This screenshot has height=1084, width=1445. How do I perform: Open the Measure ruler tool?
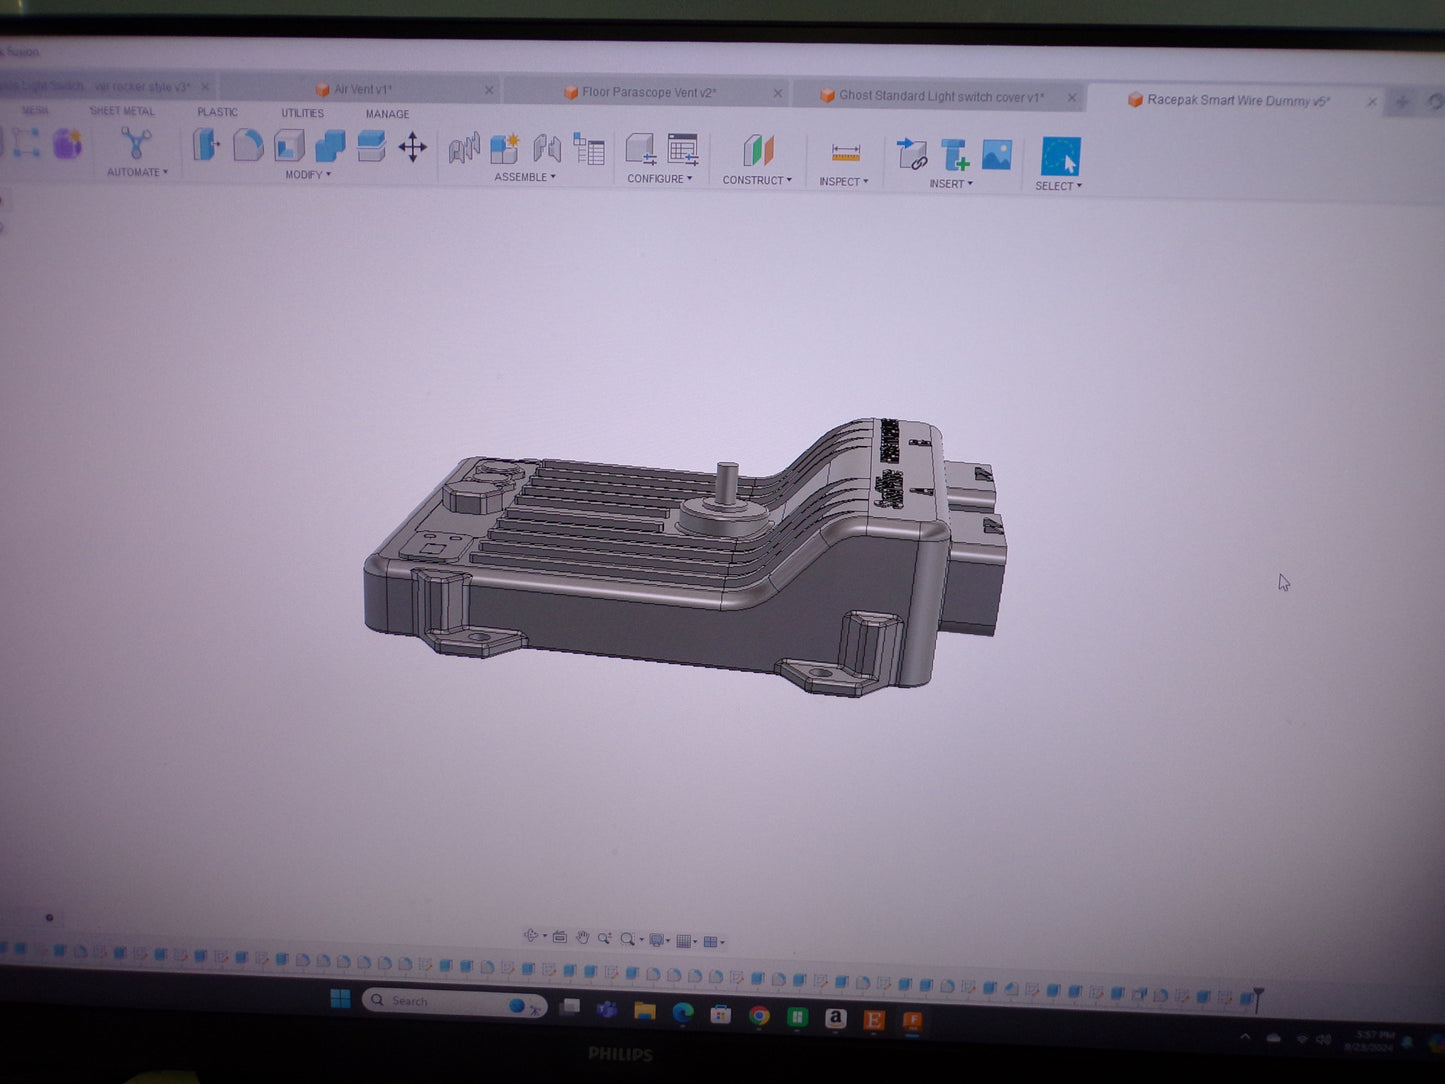click(x=845, y=153)
